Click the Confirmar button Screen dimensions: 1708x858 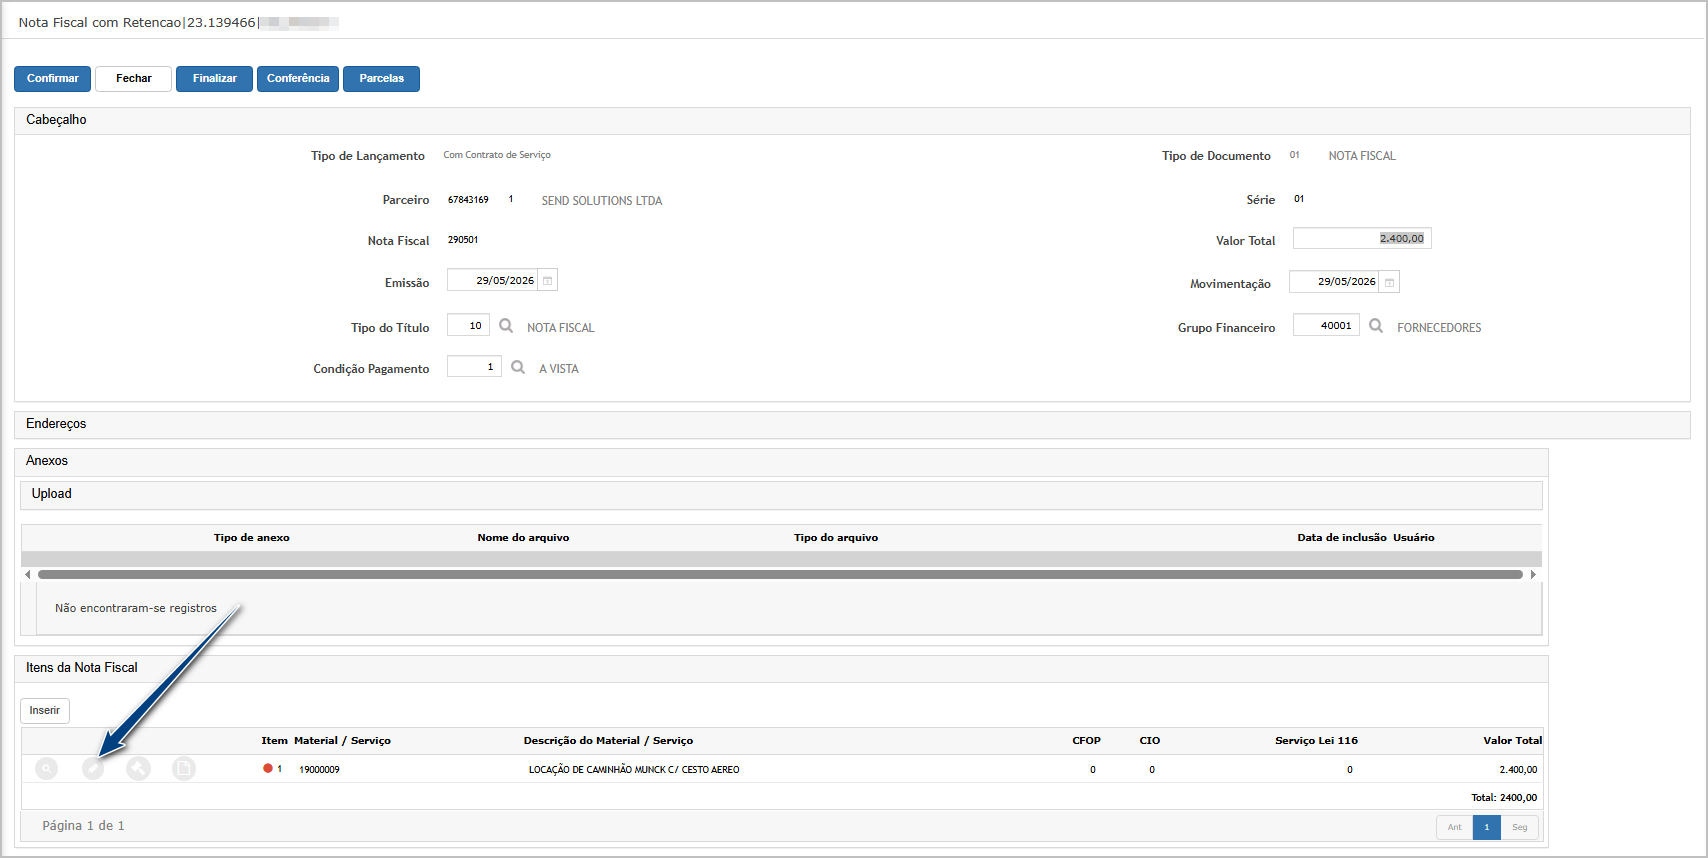[x=53, y=79]
